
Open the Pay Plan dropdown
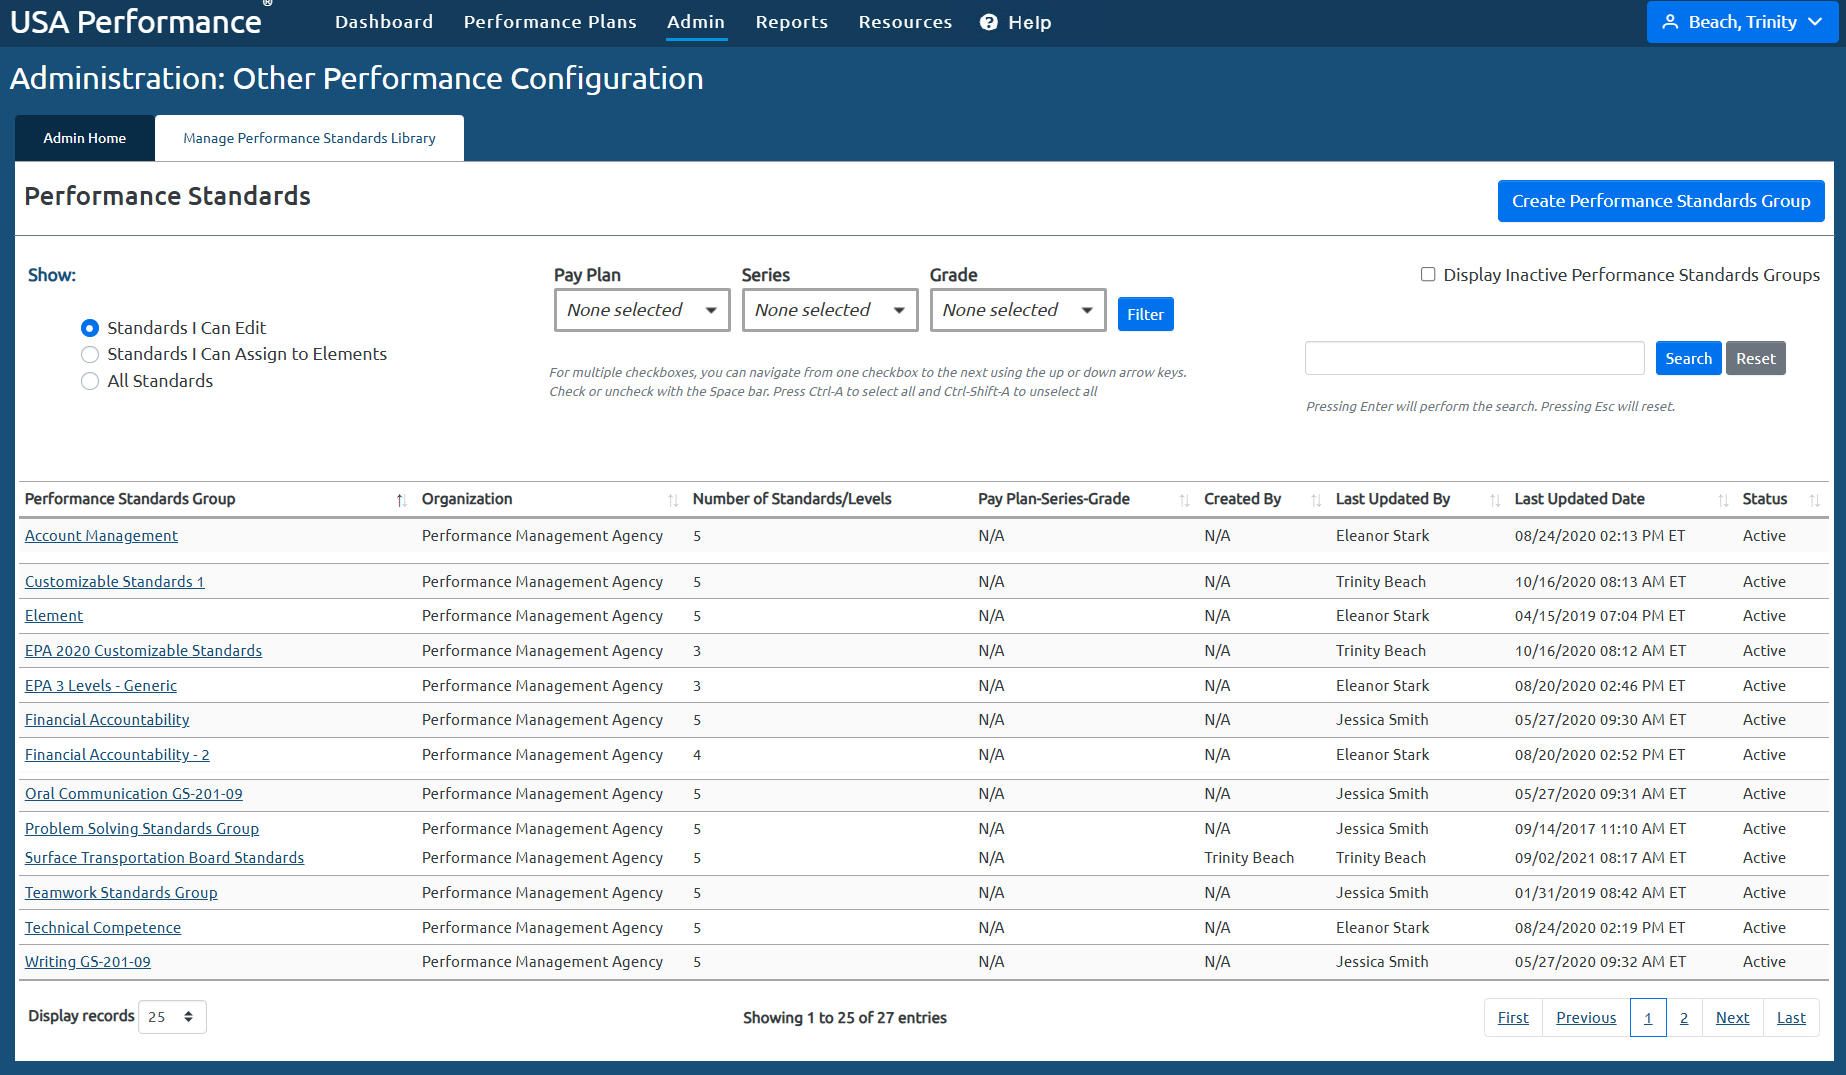tap(642, 310)
